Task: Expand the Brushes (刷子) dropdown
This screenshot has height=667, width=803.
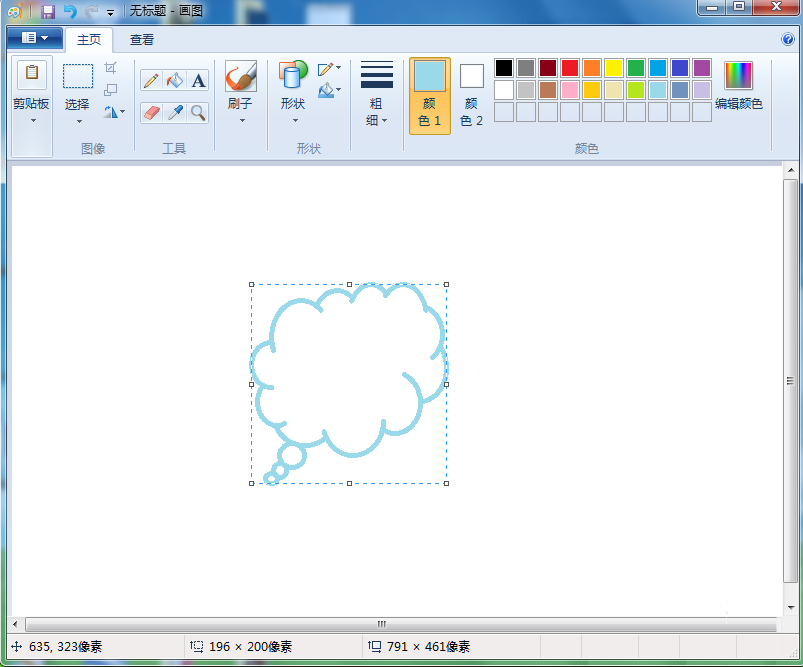Action: (x=242, y=121)
